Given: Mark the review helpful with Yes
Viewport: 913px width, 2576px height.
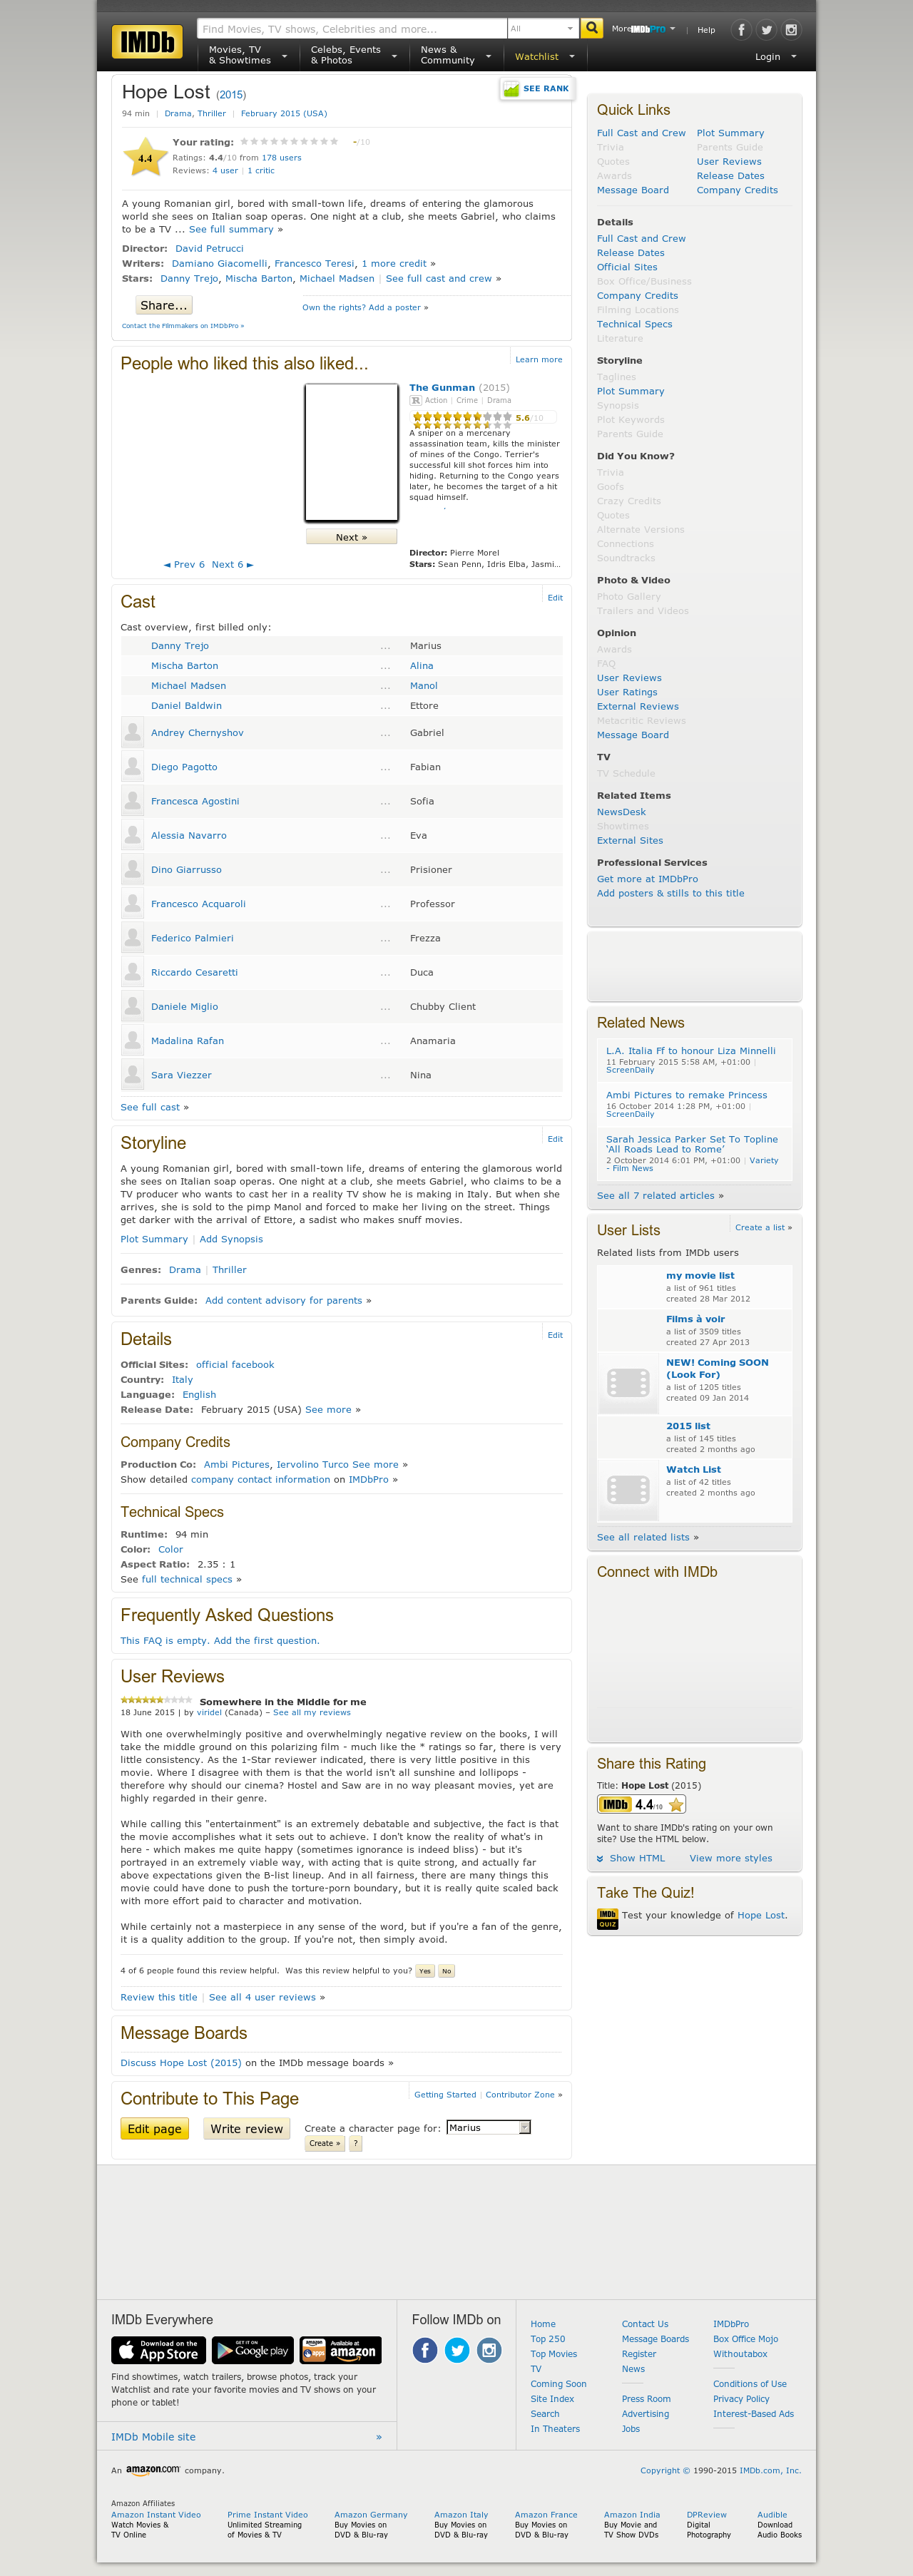Looking at the screenshot, I should coord(425,1971).
